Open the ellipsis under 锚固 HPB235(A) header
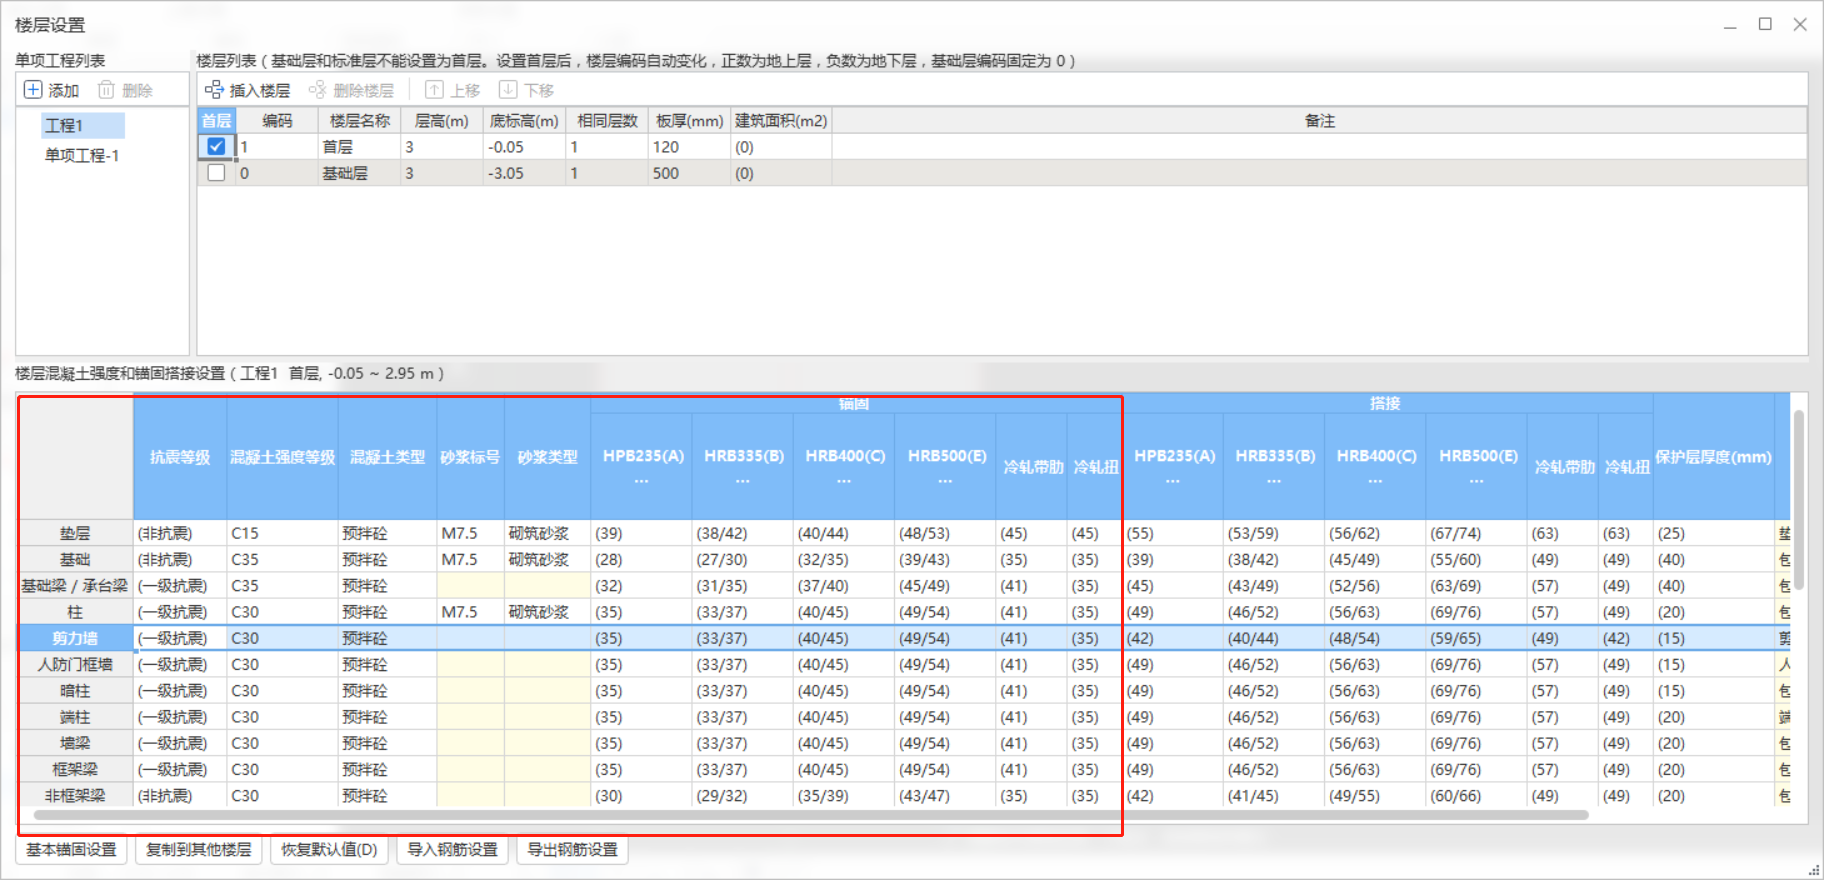 (642, 481)
